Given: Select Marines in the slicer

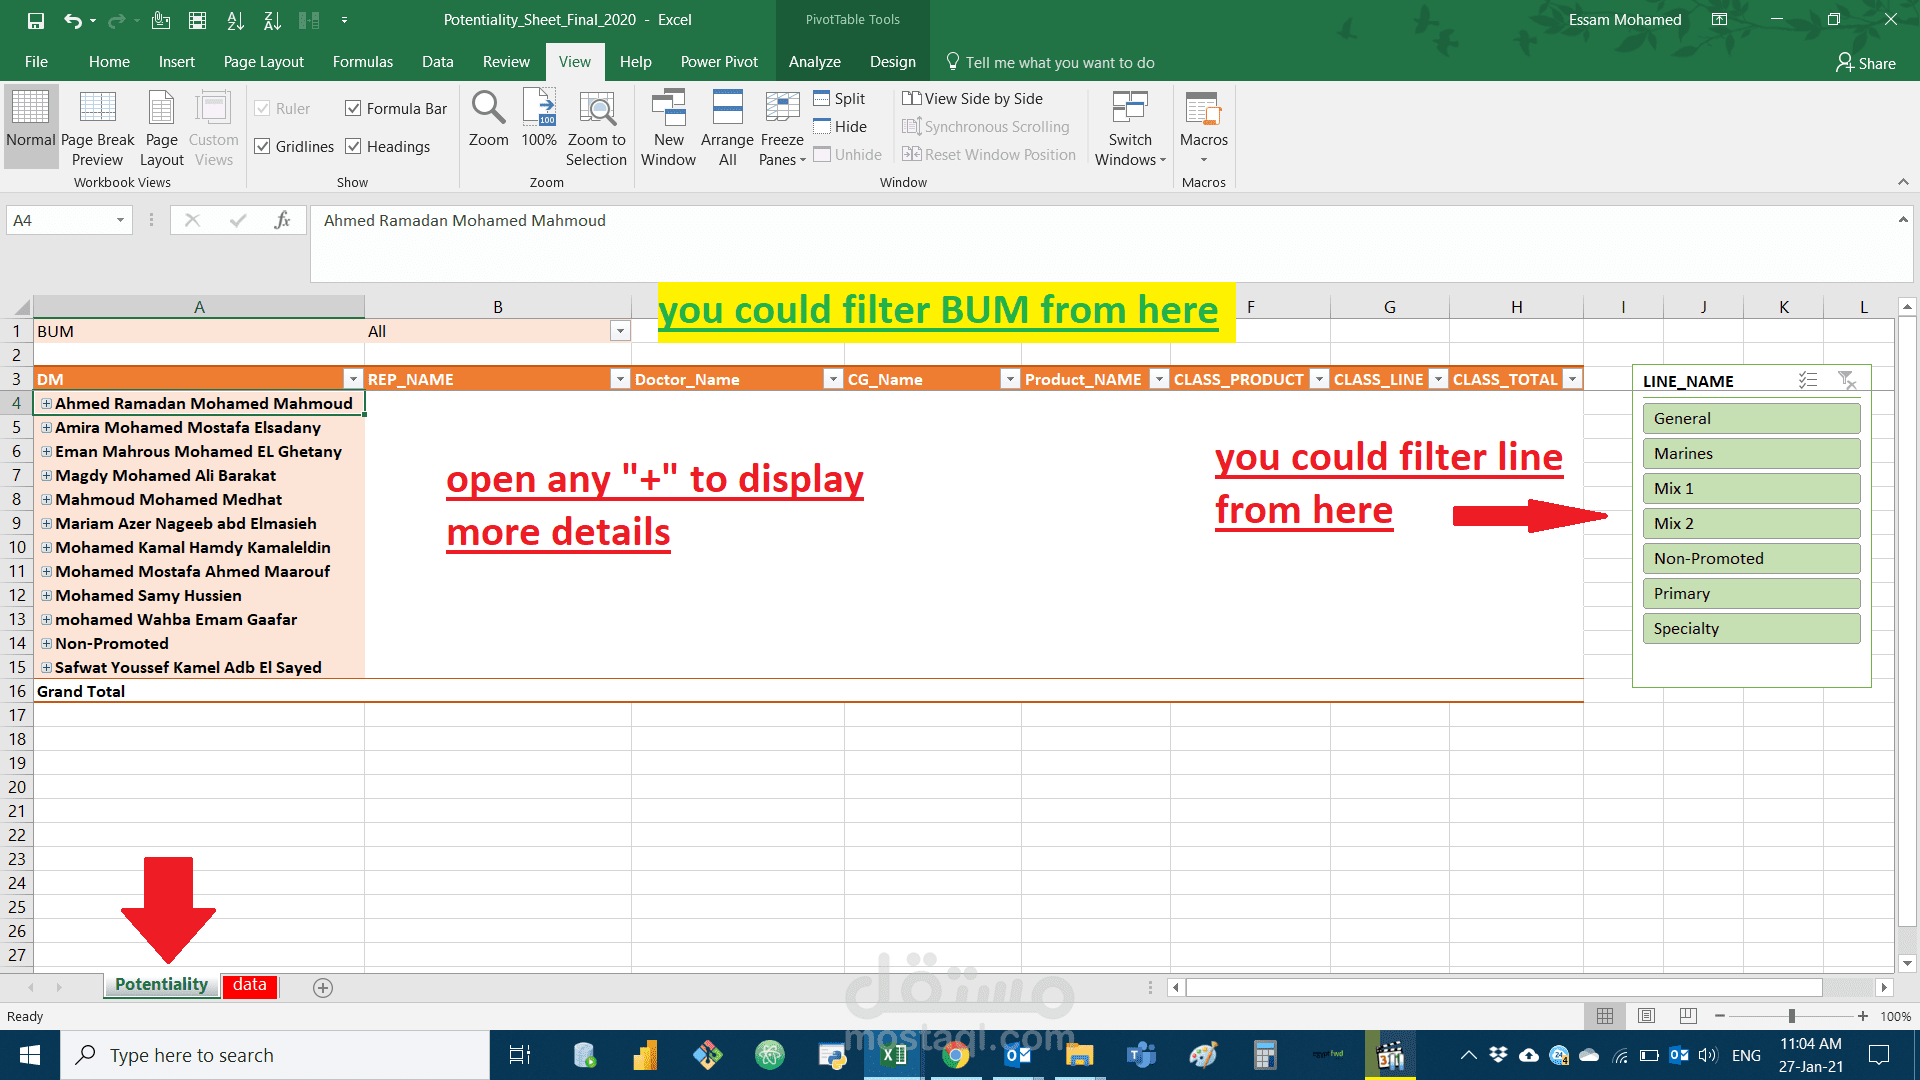Looking at the screenshot, I should pos(1750,453).
